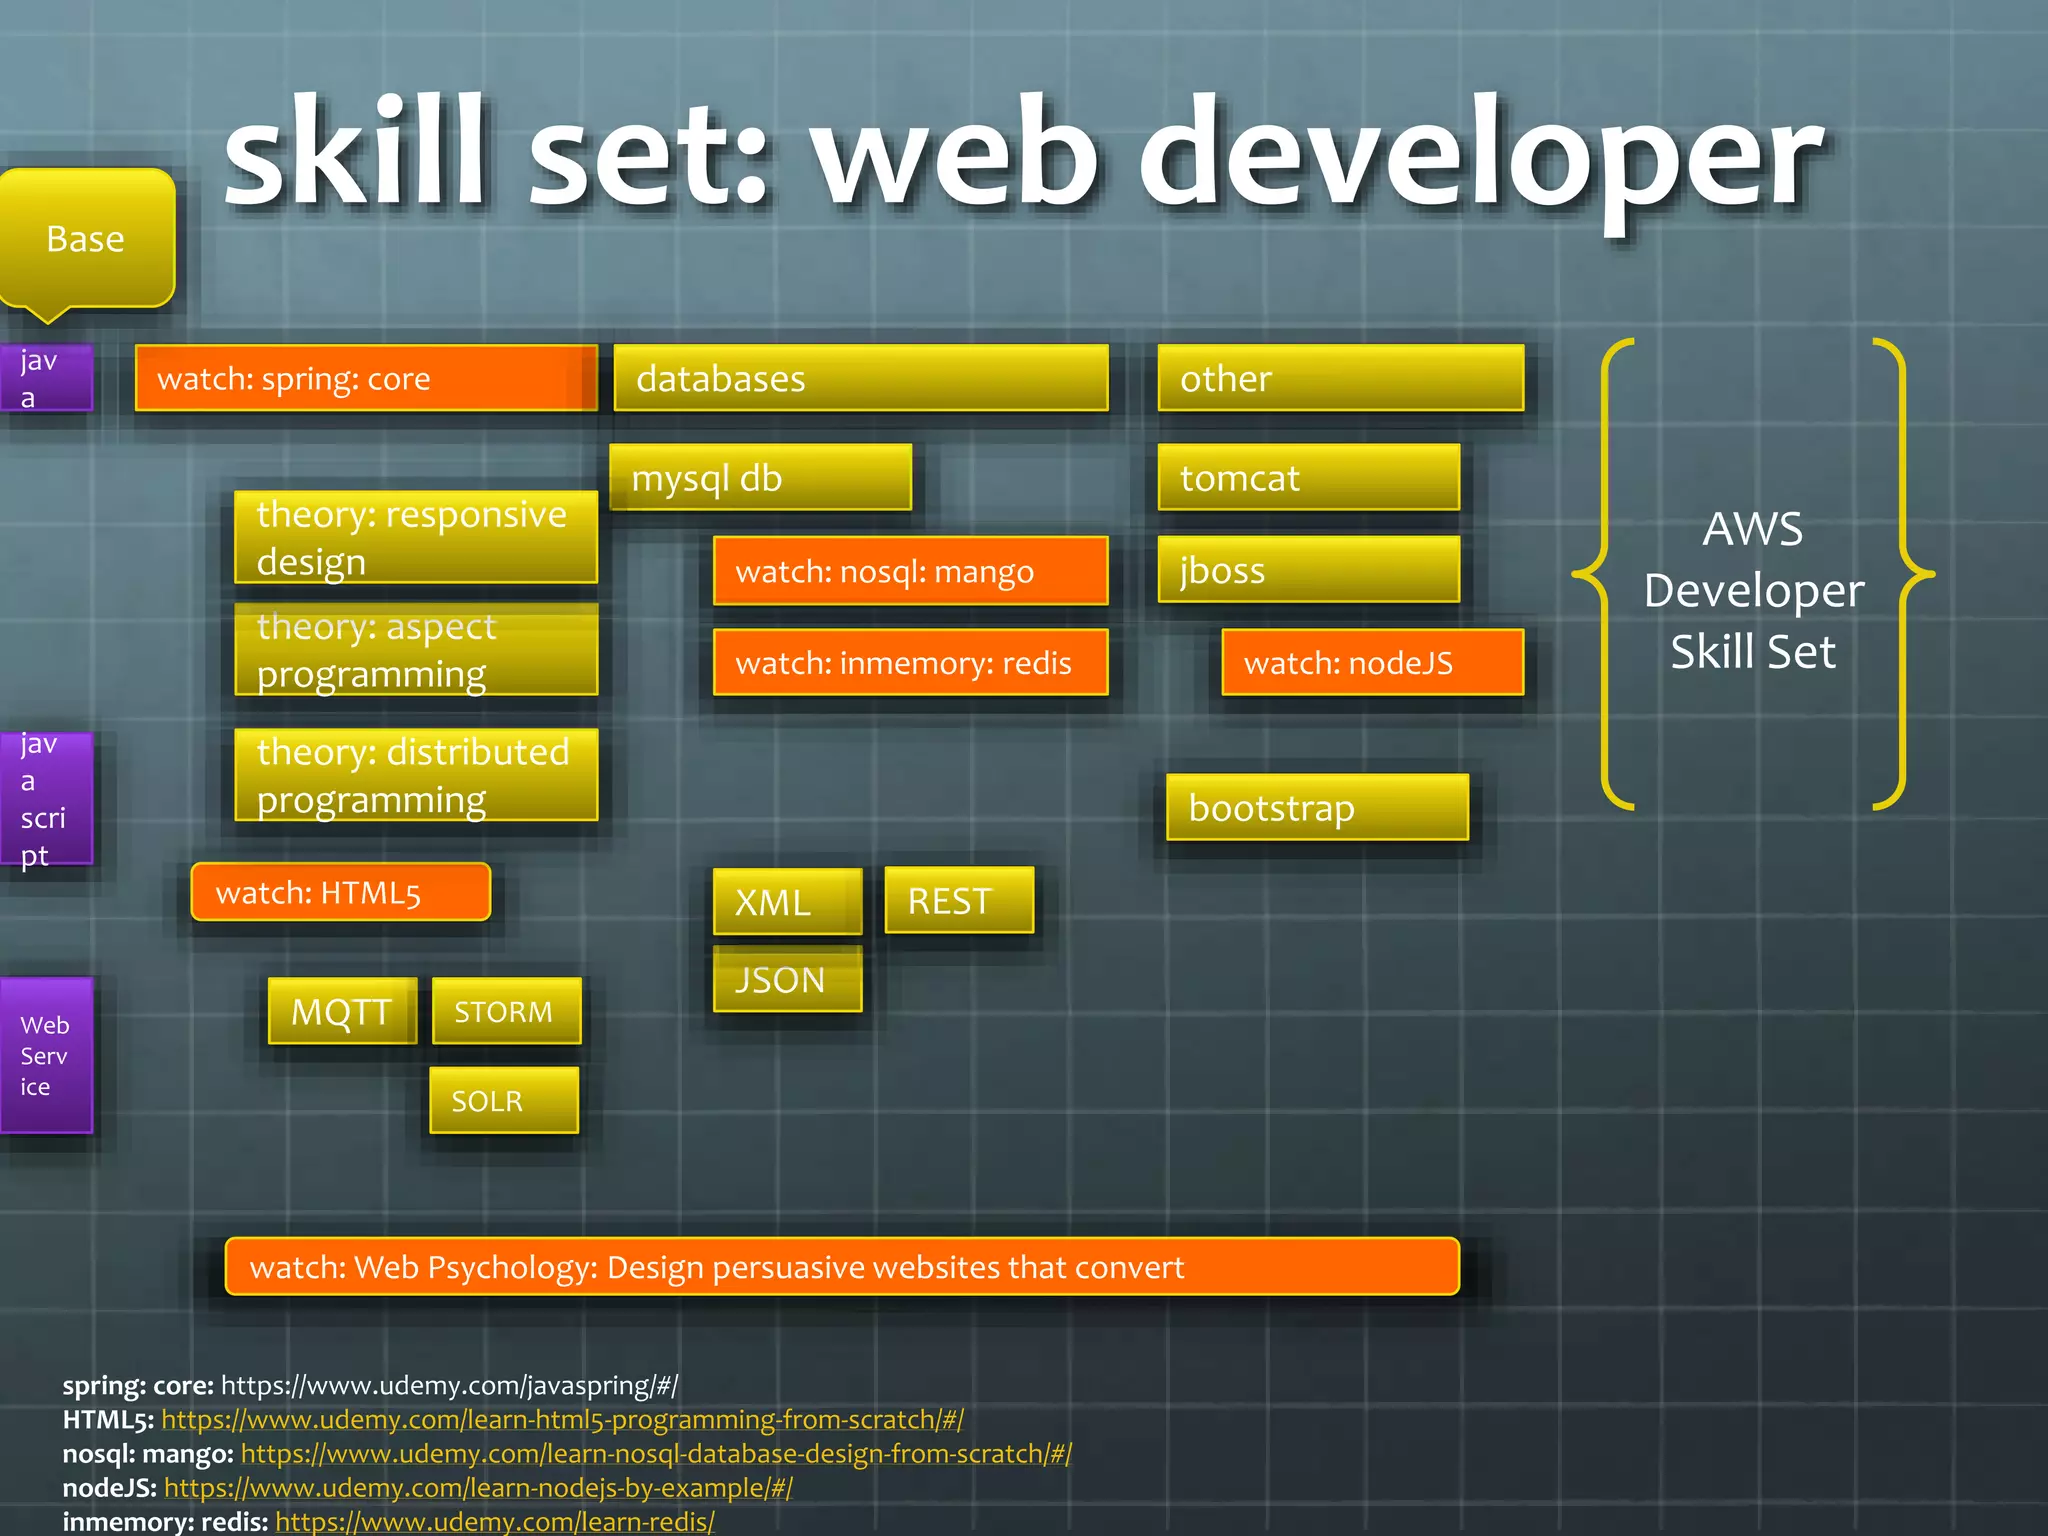This screenshot has height=1536, width=2048.
Task: Select the 'watch: spring: core' box
Action: (x=366, y=378)
